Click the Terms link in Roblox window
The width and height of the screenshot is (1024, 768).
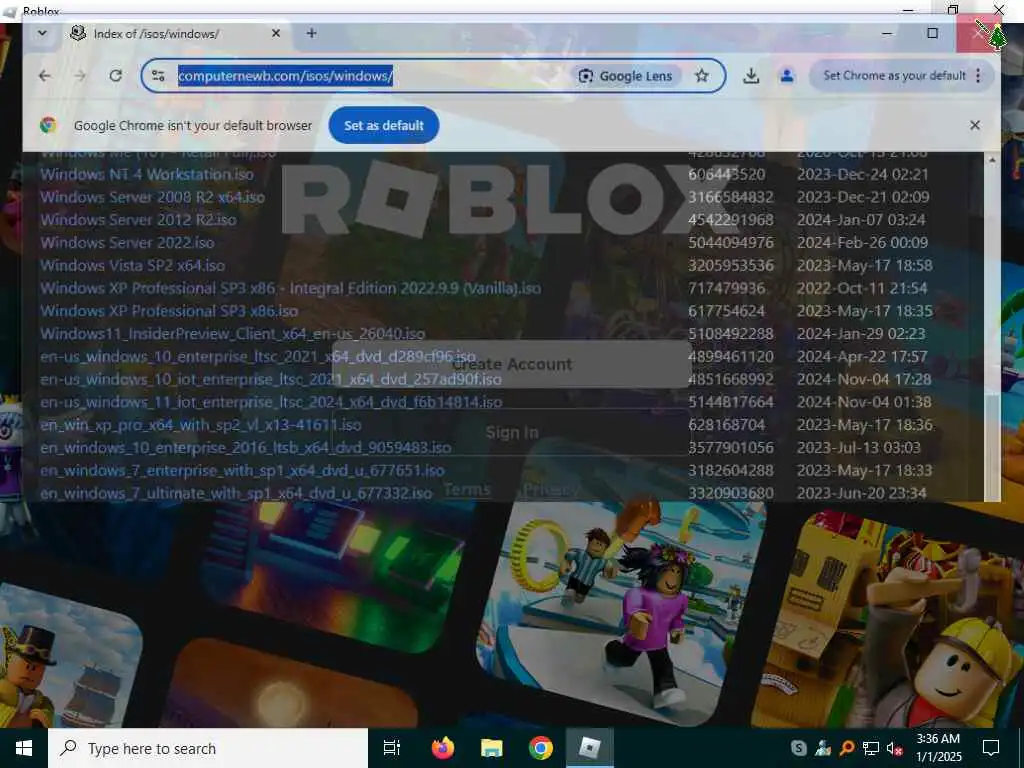pyautogui.click(x=467, y=489)
